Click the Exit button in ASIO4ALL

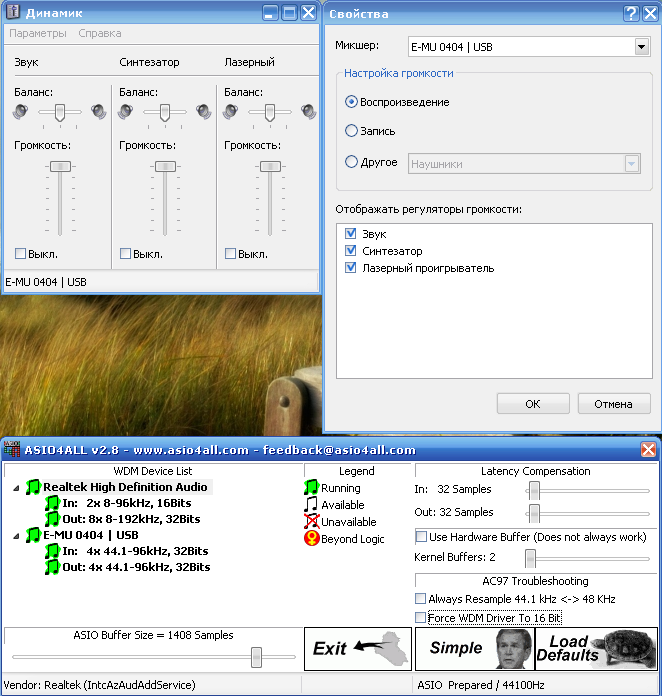click(357, 649)
